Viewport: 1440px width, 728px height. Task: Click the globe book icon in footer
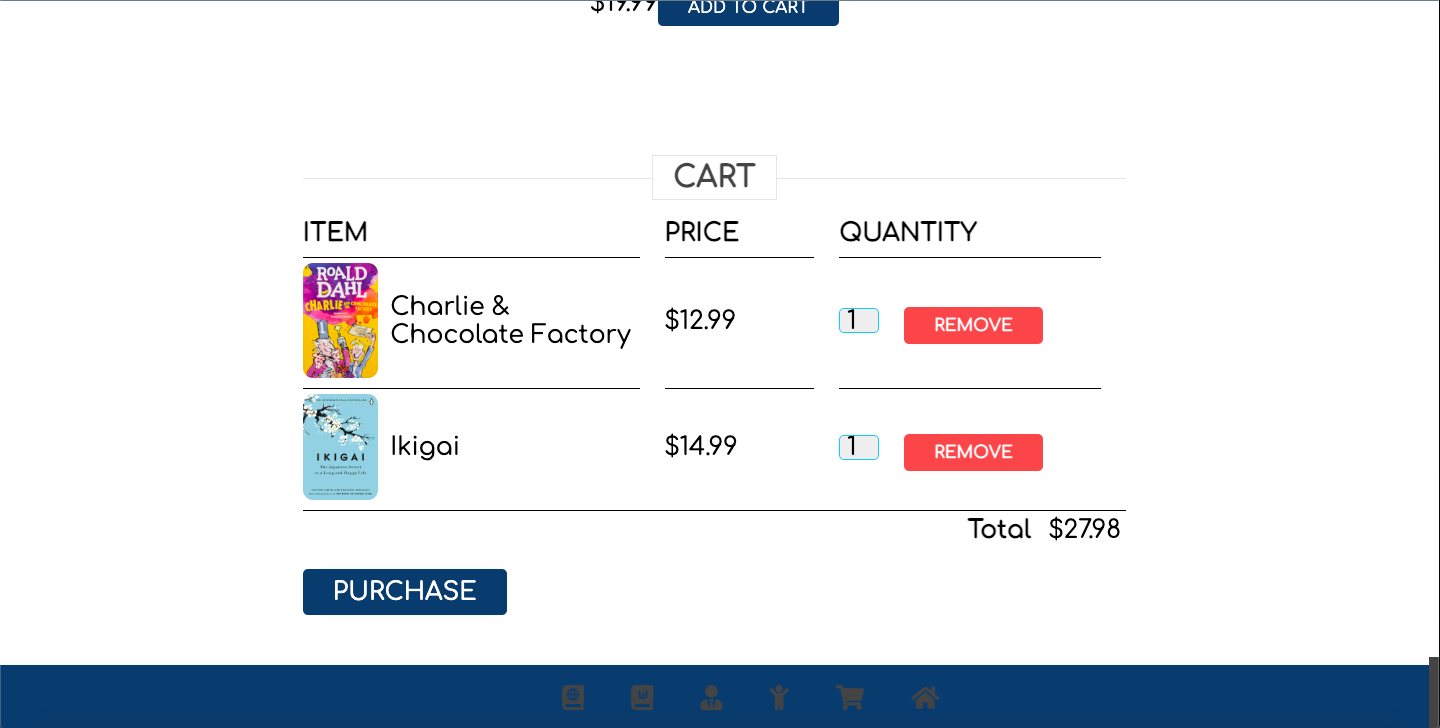[572, 697]
